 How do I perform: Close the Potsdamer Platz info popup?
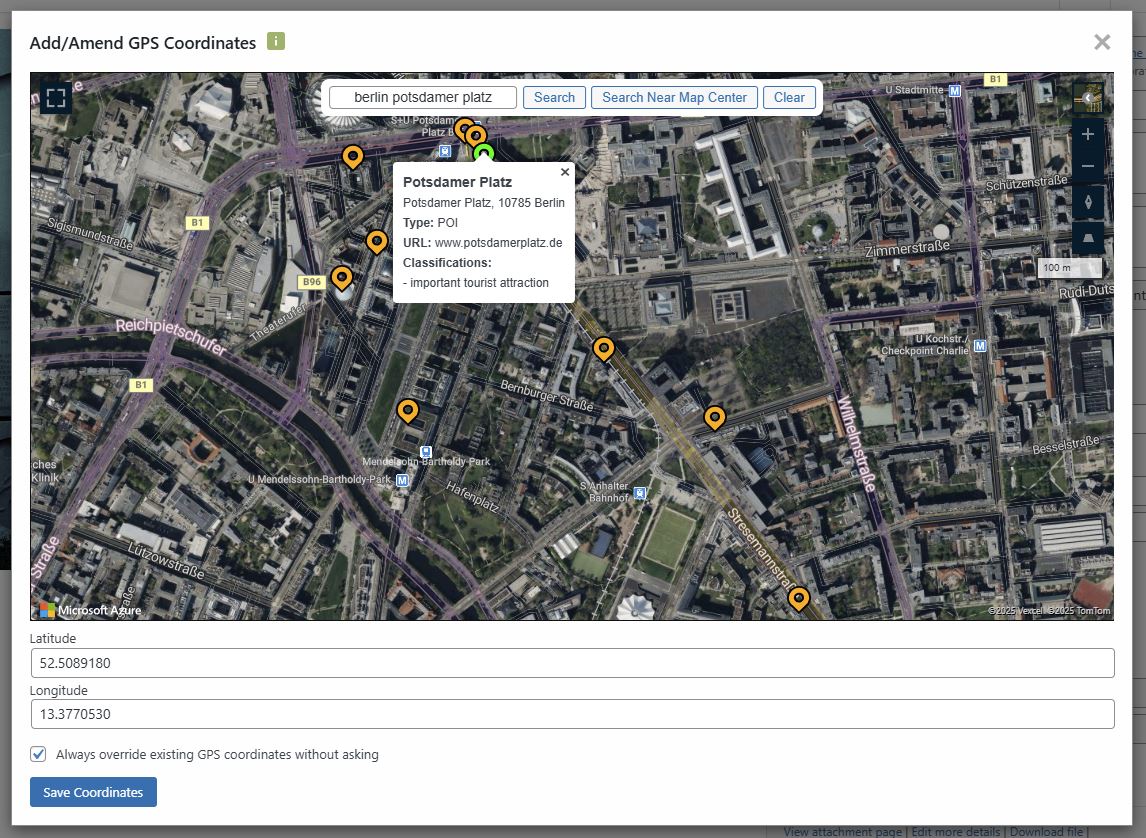coord(564,171)
